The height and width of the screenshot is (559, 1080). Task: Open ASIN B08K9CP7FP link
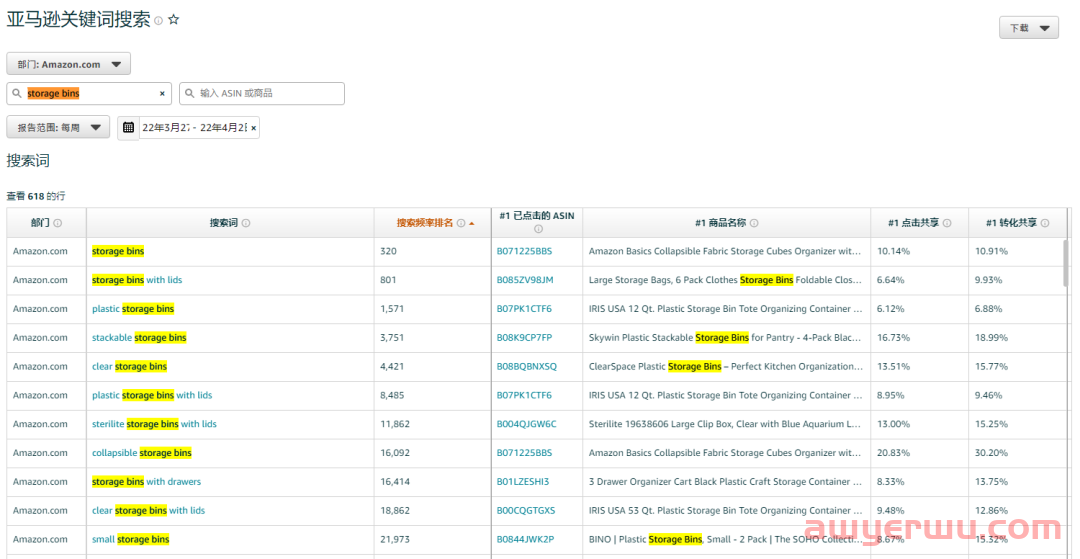[x=524, y=338]
